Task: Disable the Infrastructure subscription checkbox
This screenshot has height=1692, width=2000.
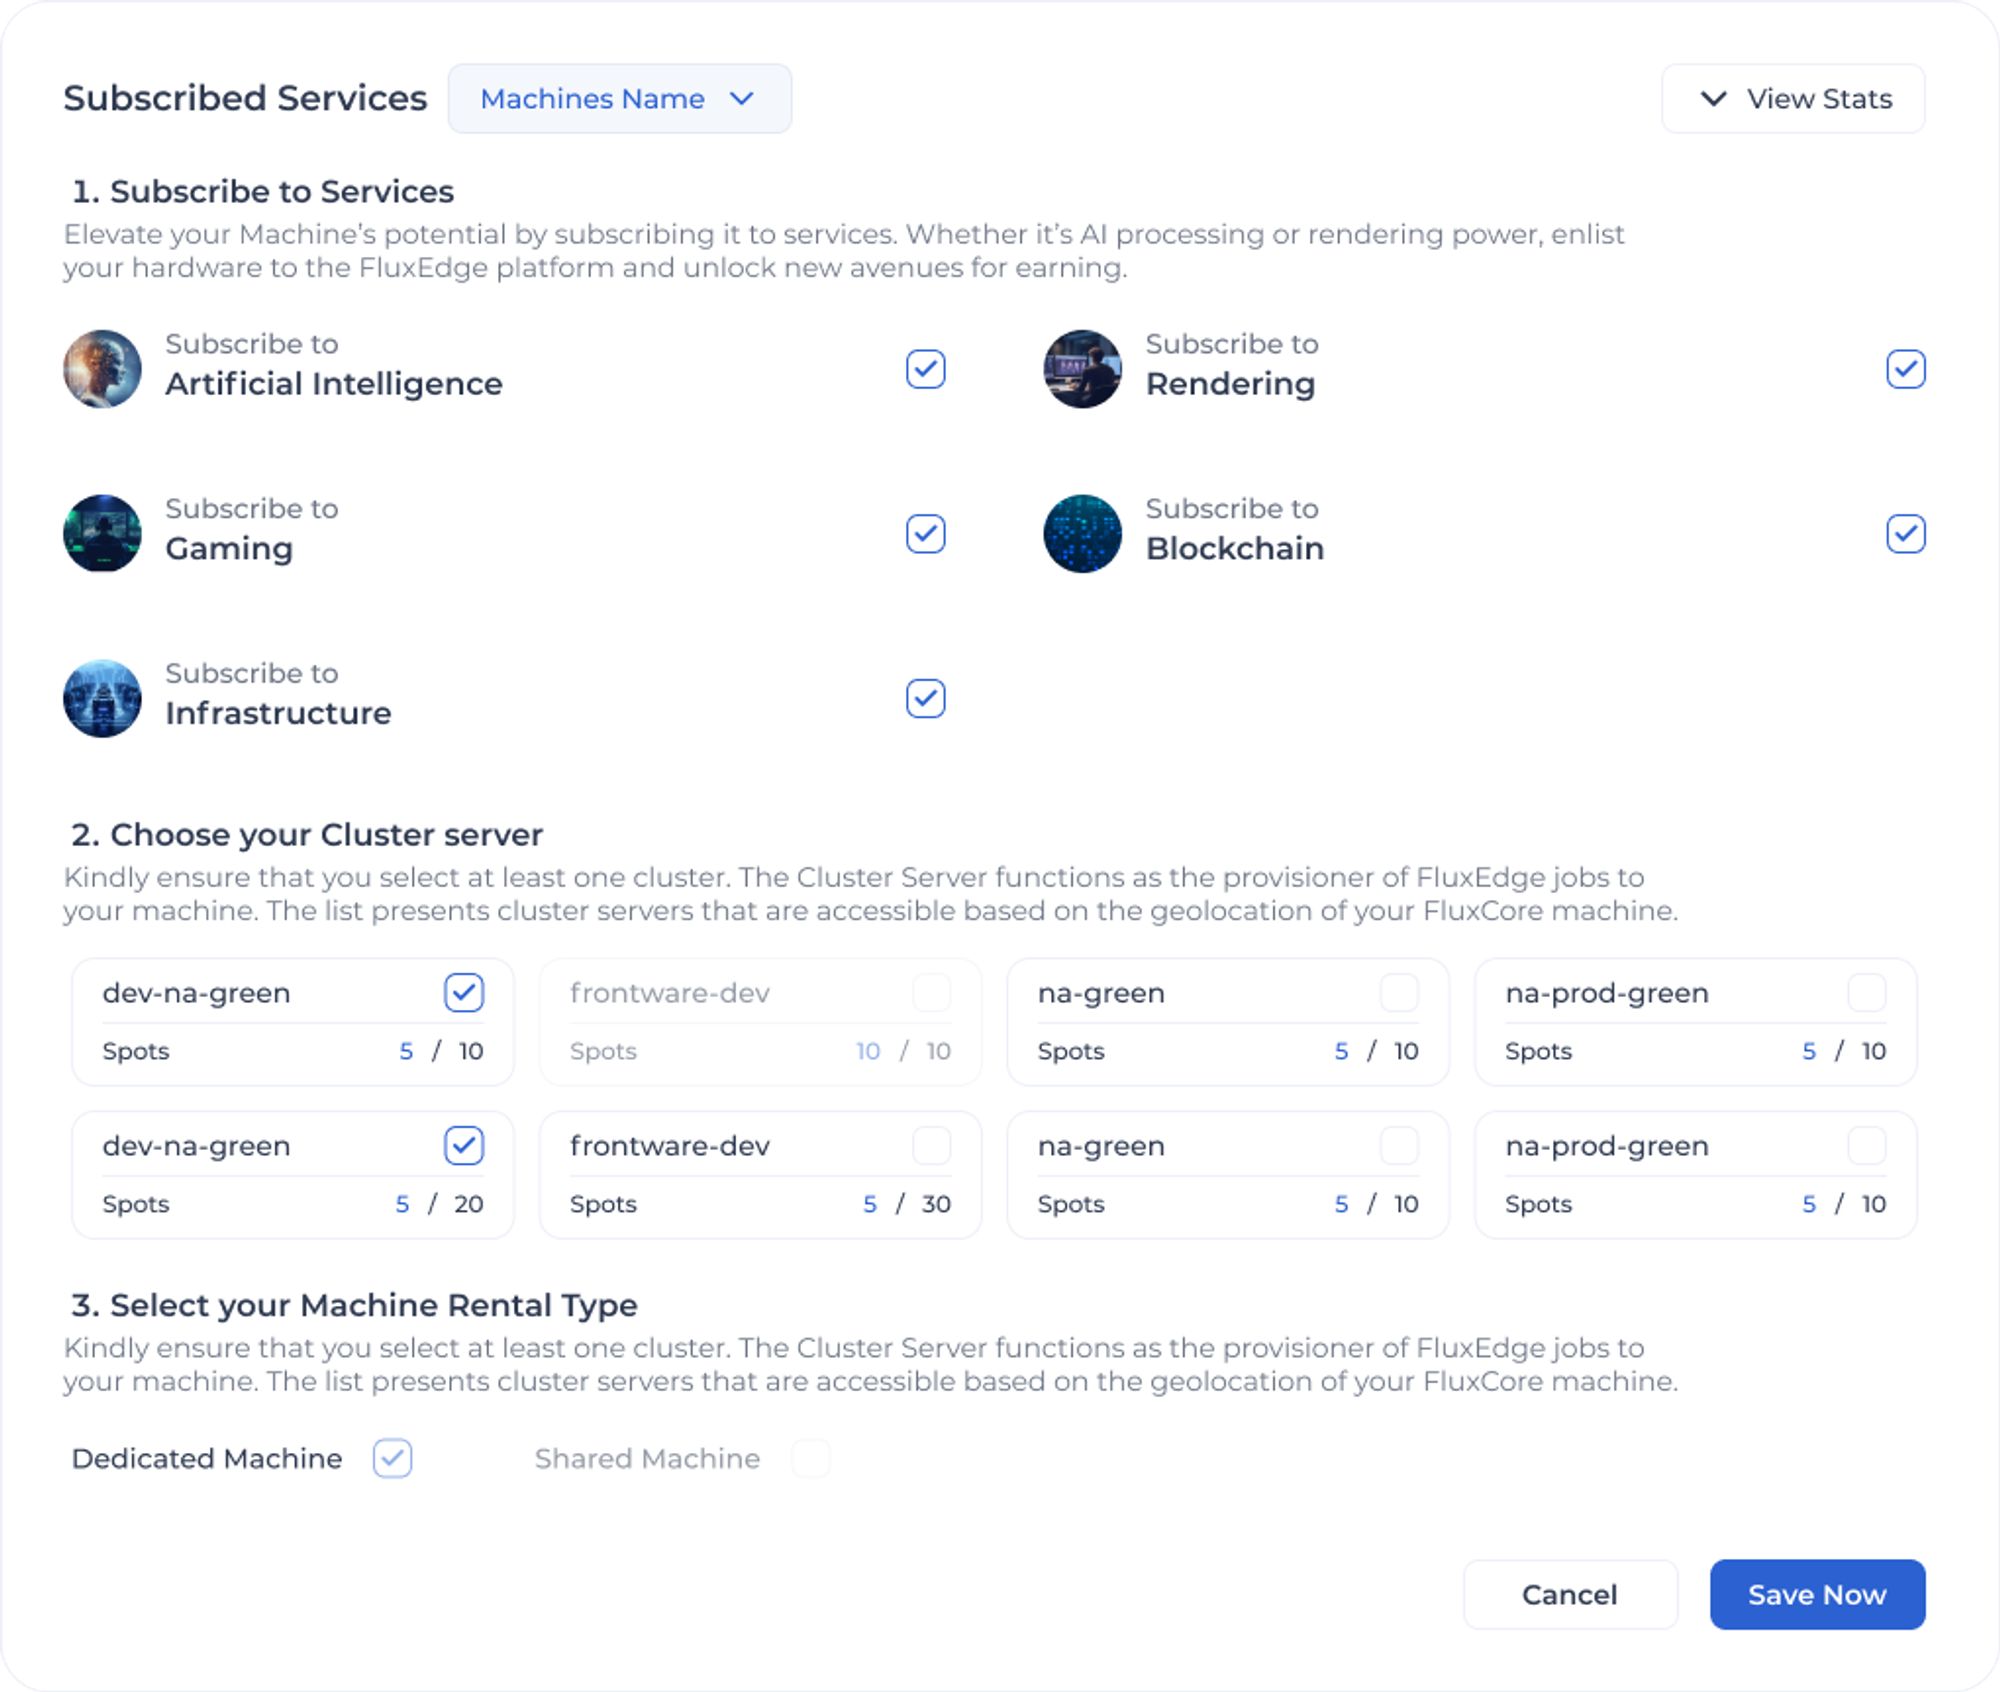Action: pos(925,699)
